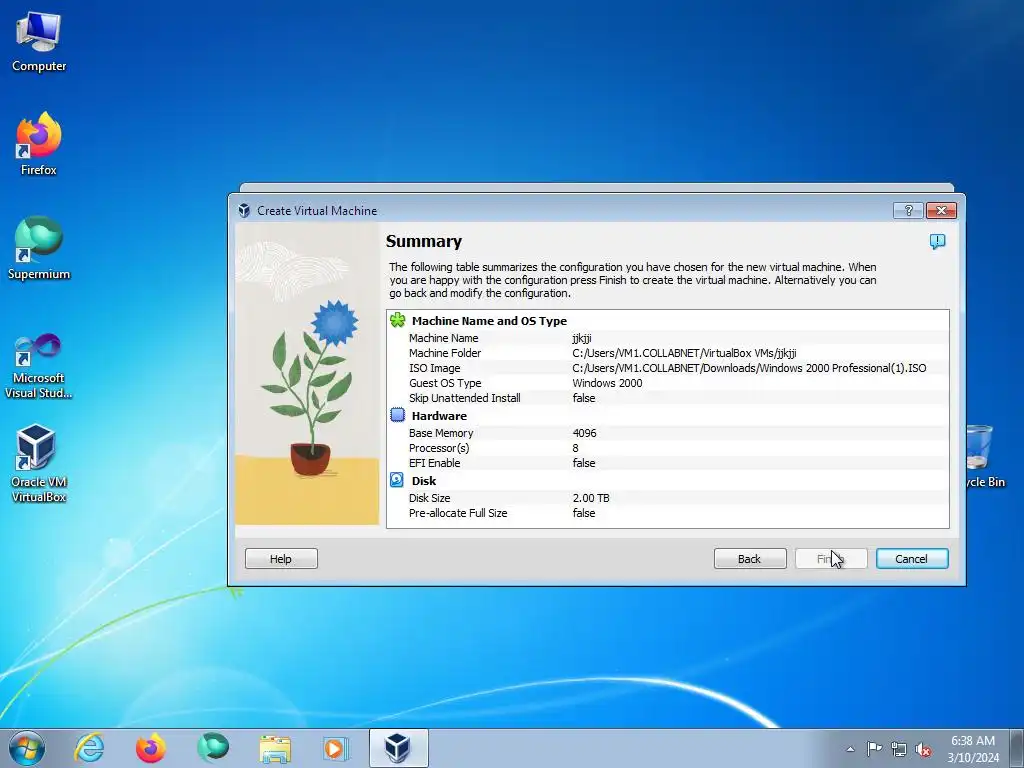Select the Machine Folder path row
This screenshot has width=1024, height=768.
[x=667, y=353]
